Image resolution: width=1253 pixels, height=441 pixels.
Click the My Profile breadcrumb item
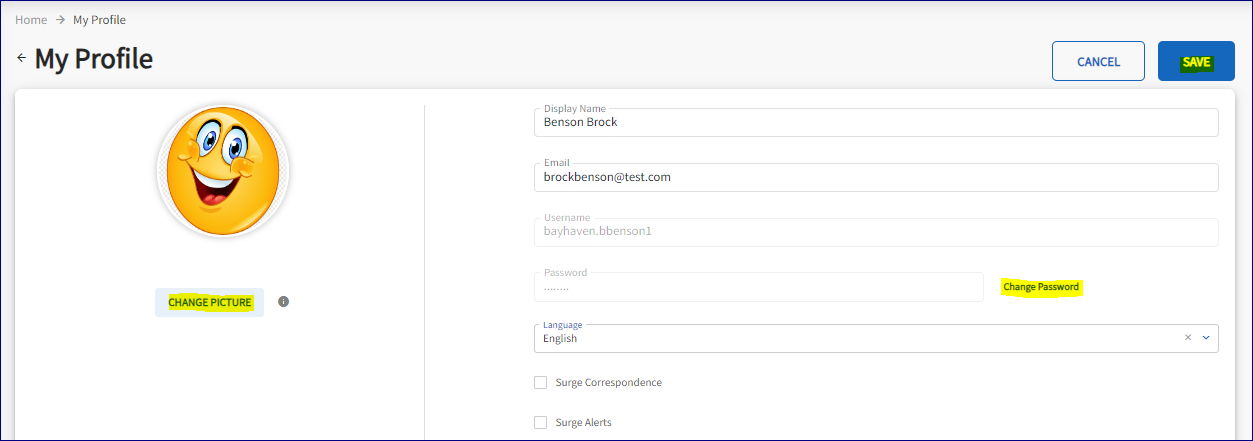click(99, 20)
